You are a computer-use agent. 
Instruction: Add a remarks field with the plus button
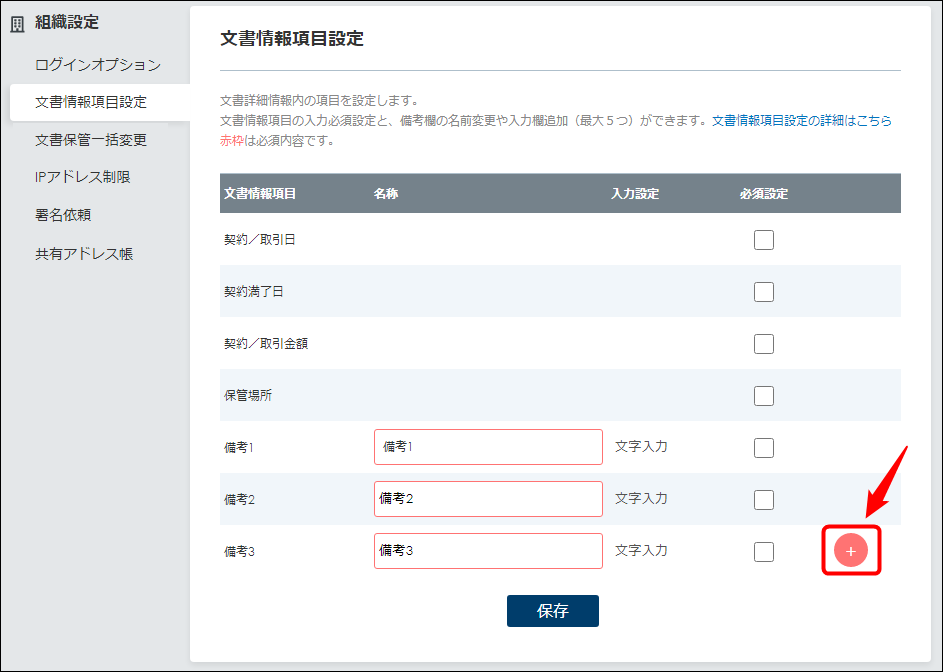[850, 550]
